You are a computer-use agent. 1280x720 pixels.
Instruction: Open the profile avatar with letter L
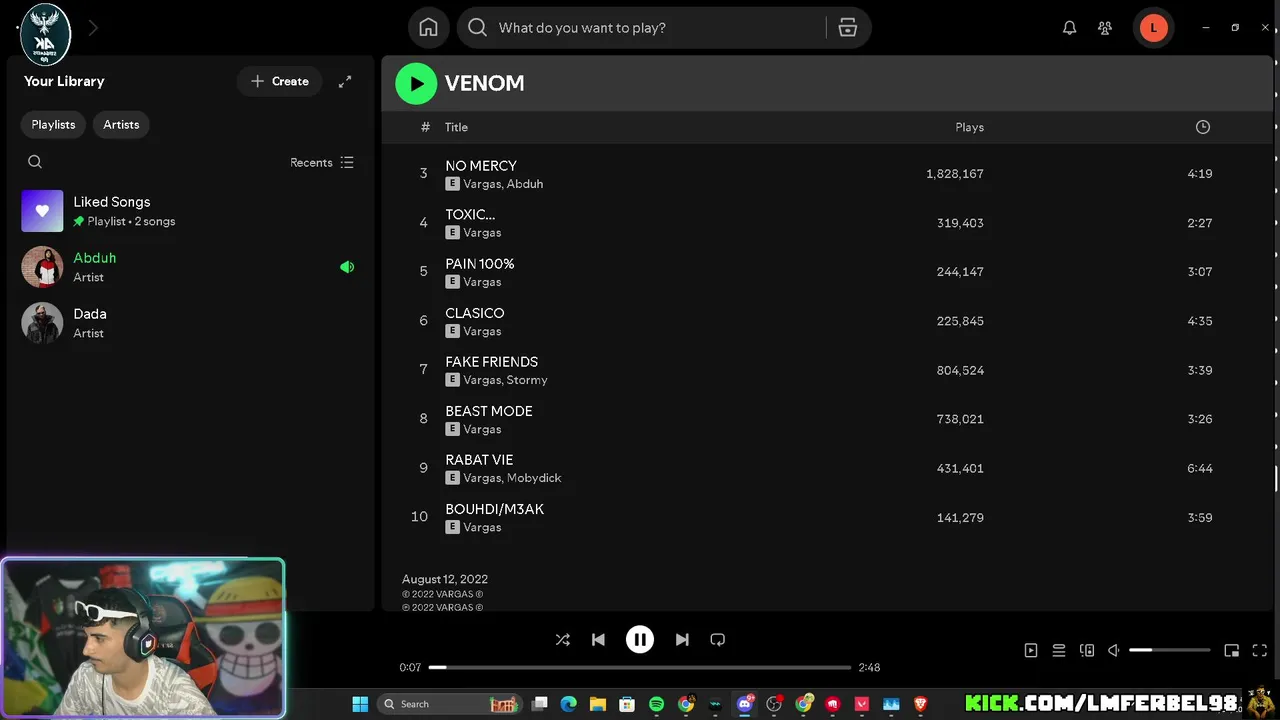point(1153,28)
